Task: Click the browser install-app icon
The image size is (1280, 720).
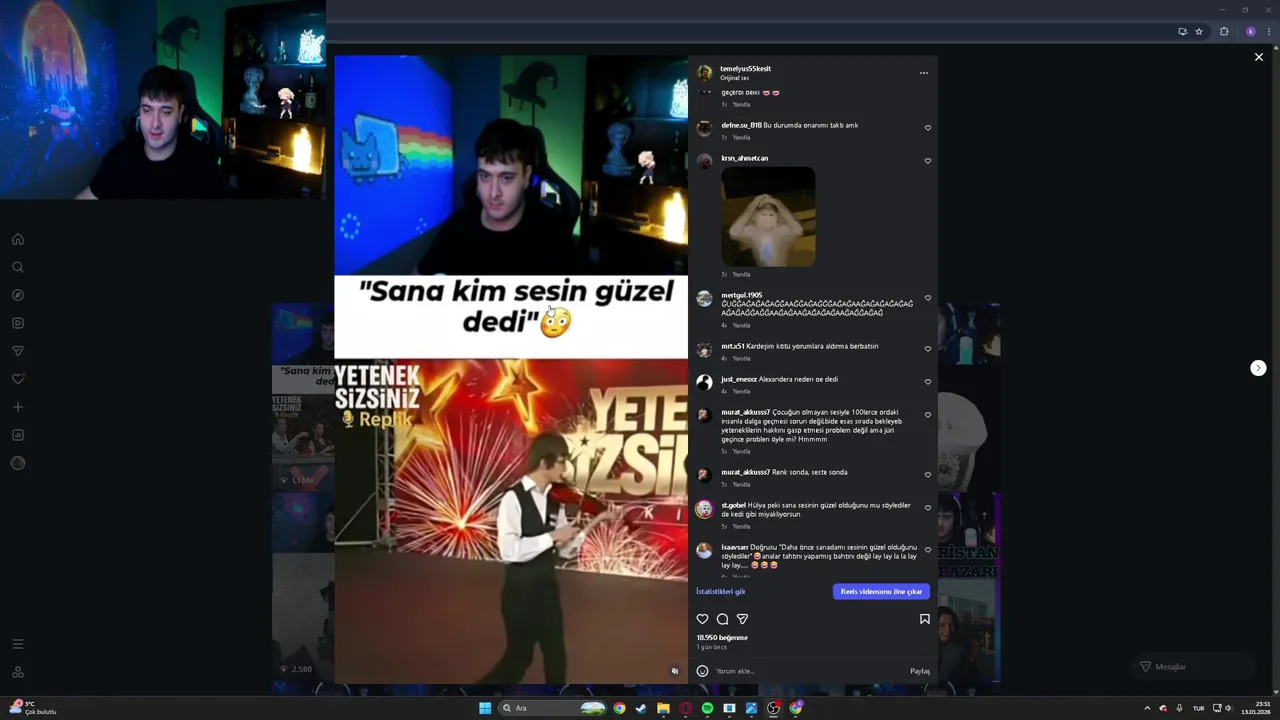Action: (1182, 31)
